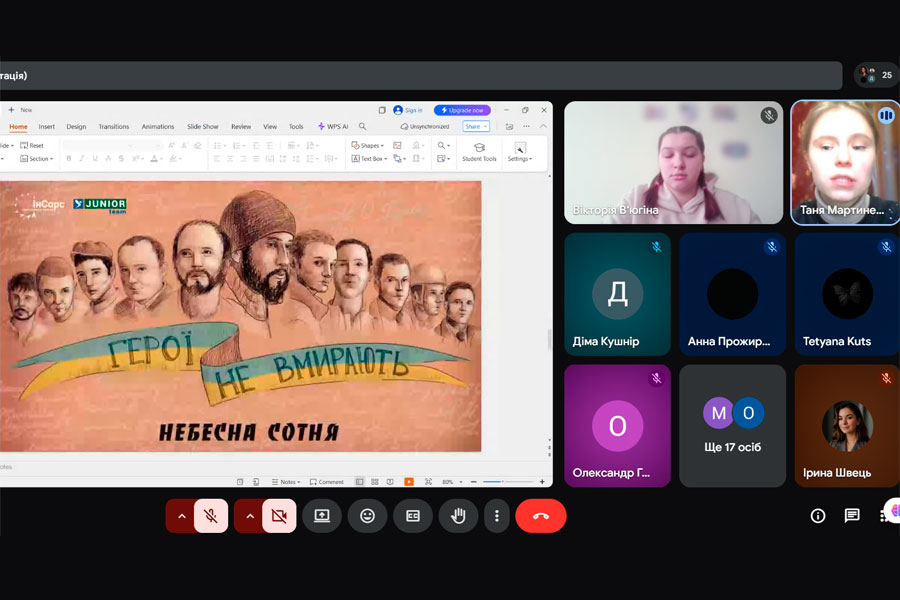Open the meeting details info icon
Viewport: 900px width, 600px height.
pyautogui.click(x=818, y=516)
